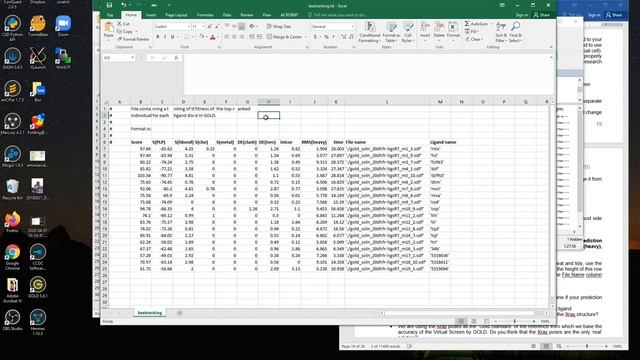The width and height of the screenshot is (640, 360).
Task: Open the File tab
Action: click(110, 15)
